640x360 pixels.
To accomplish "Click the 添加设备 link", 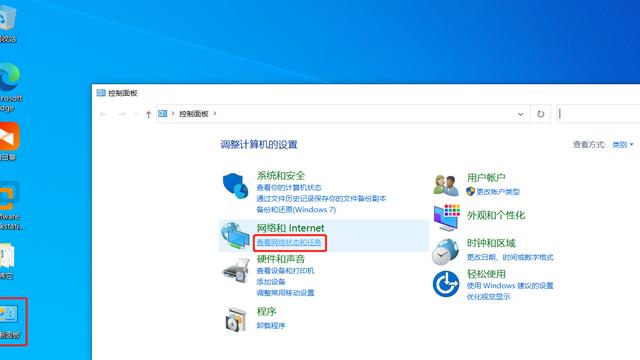I will click(x=271, y=282).
